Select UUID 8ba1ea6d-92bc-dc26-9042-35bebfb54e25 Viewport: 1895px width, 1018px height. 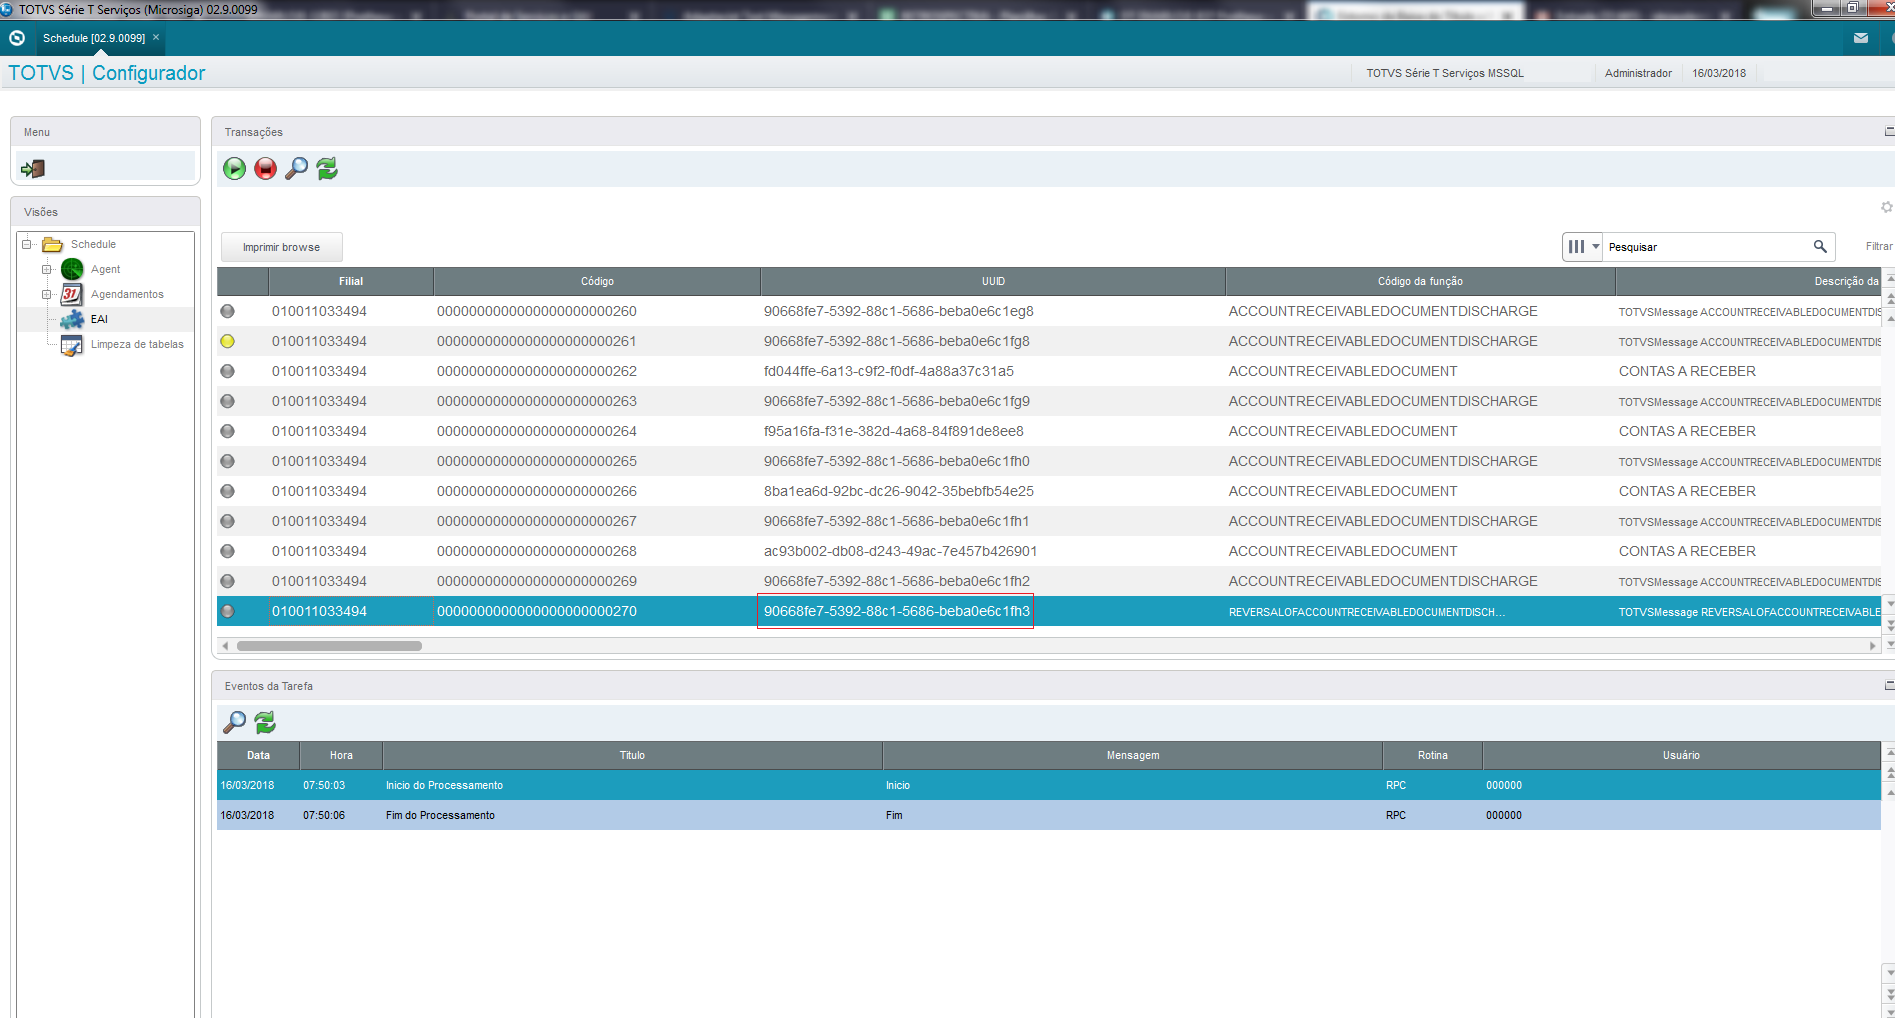(899, 491)
